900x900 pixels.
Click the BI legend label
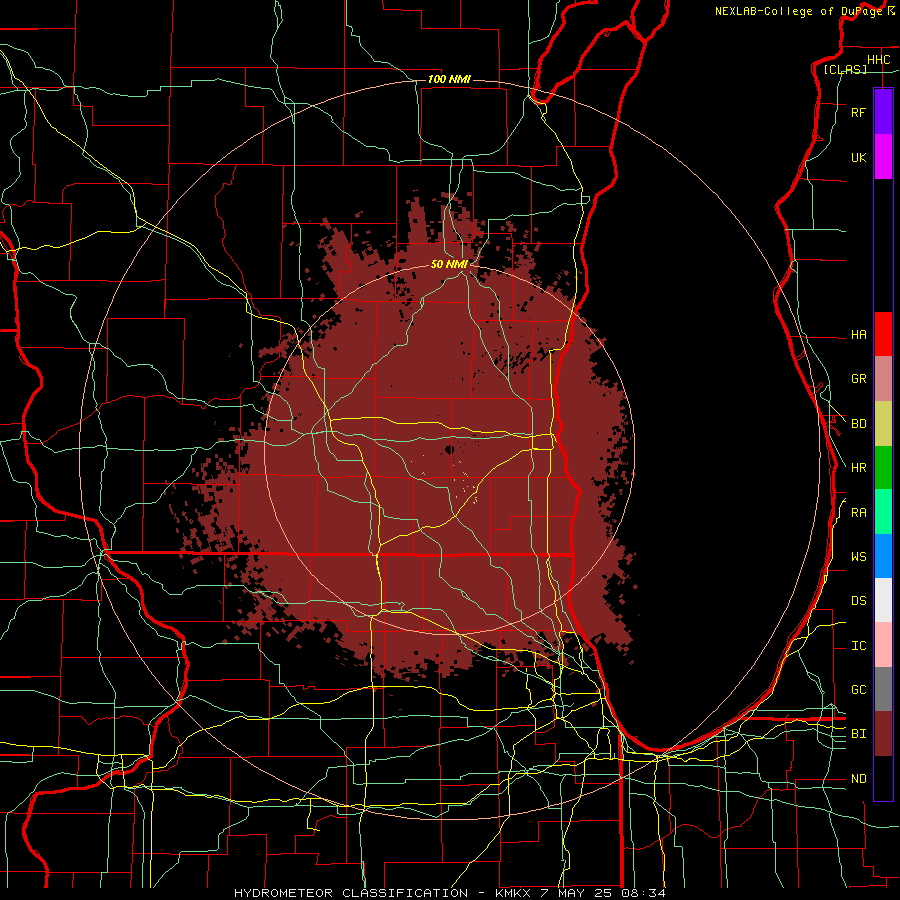[x=858, y=734]
